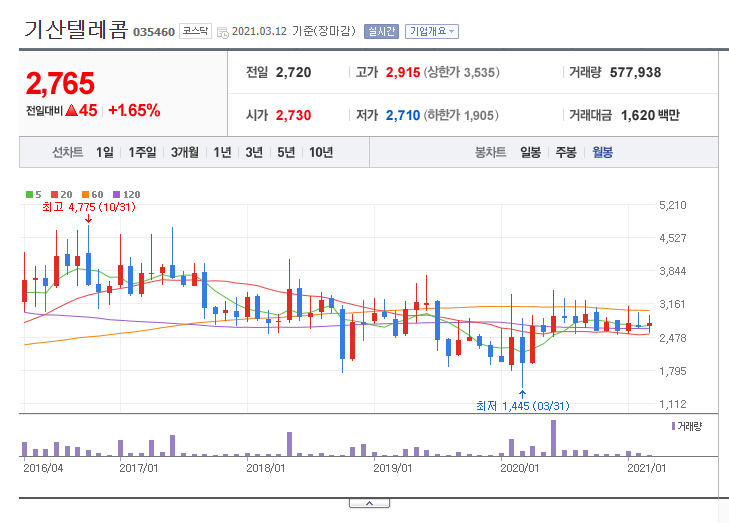Click the 2016/04 date axis label
The height and width of the screenshot is (523, 729).
43,468
